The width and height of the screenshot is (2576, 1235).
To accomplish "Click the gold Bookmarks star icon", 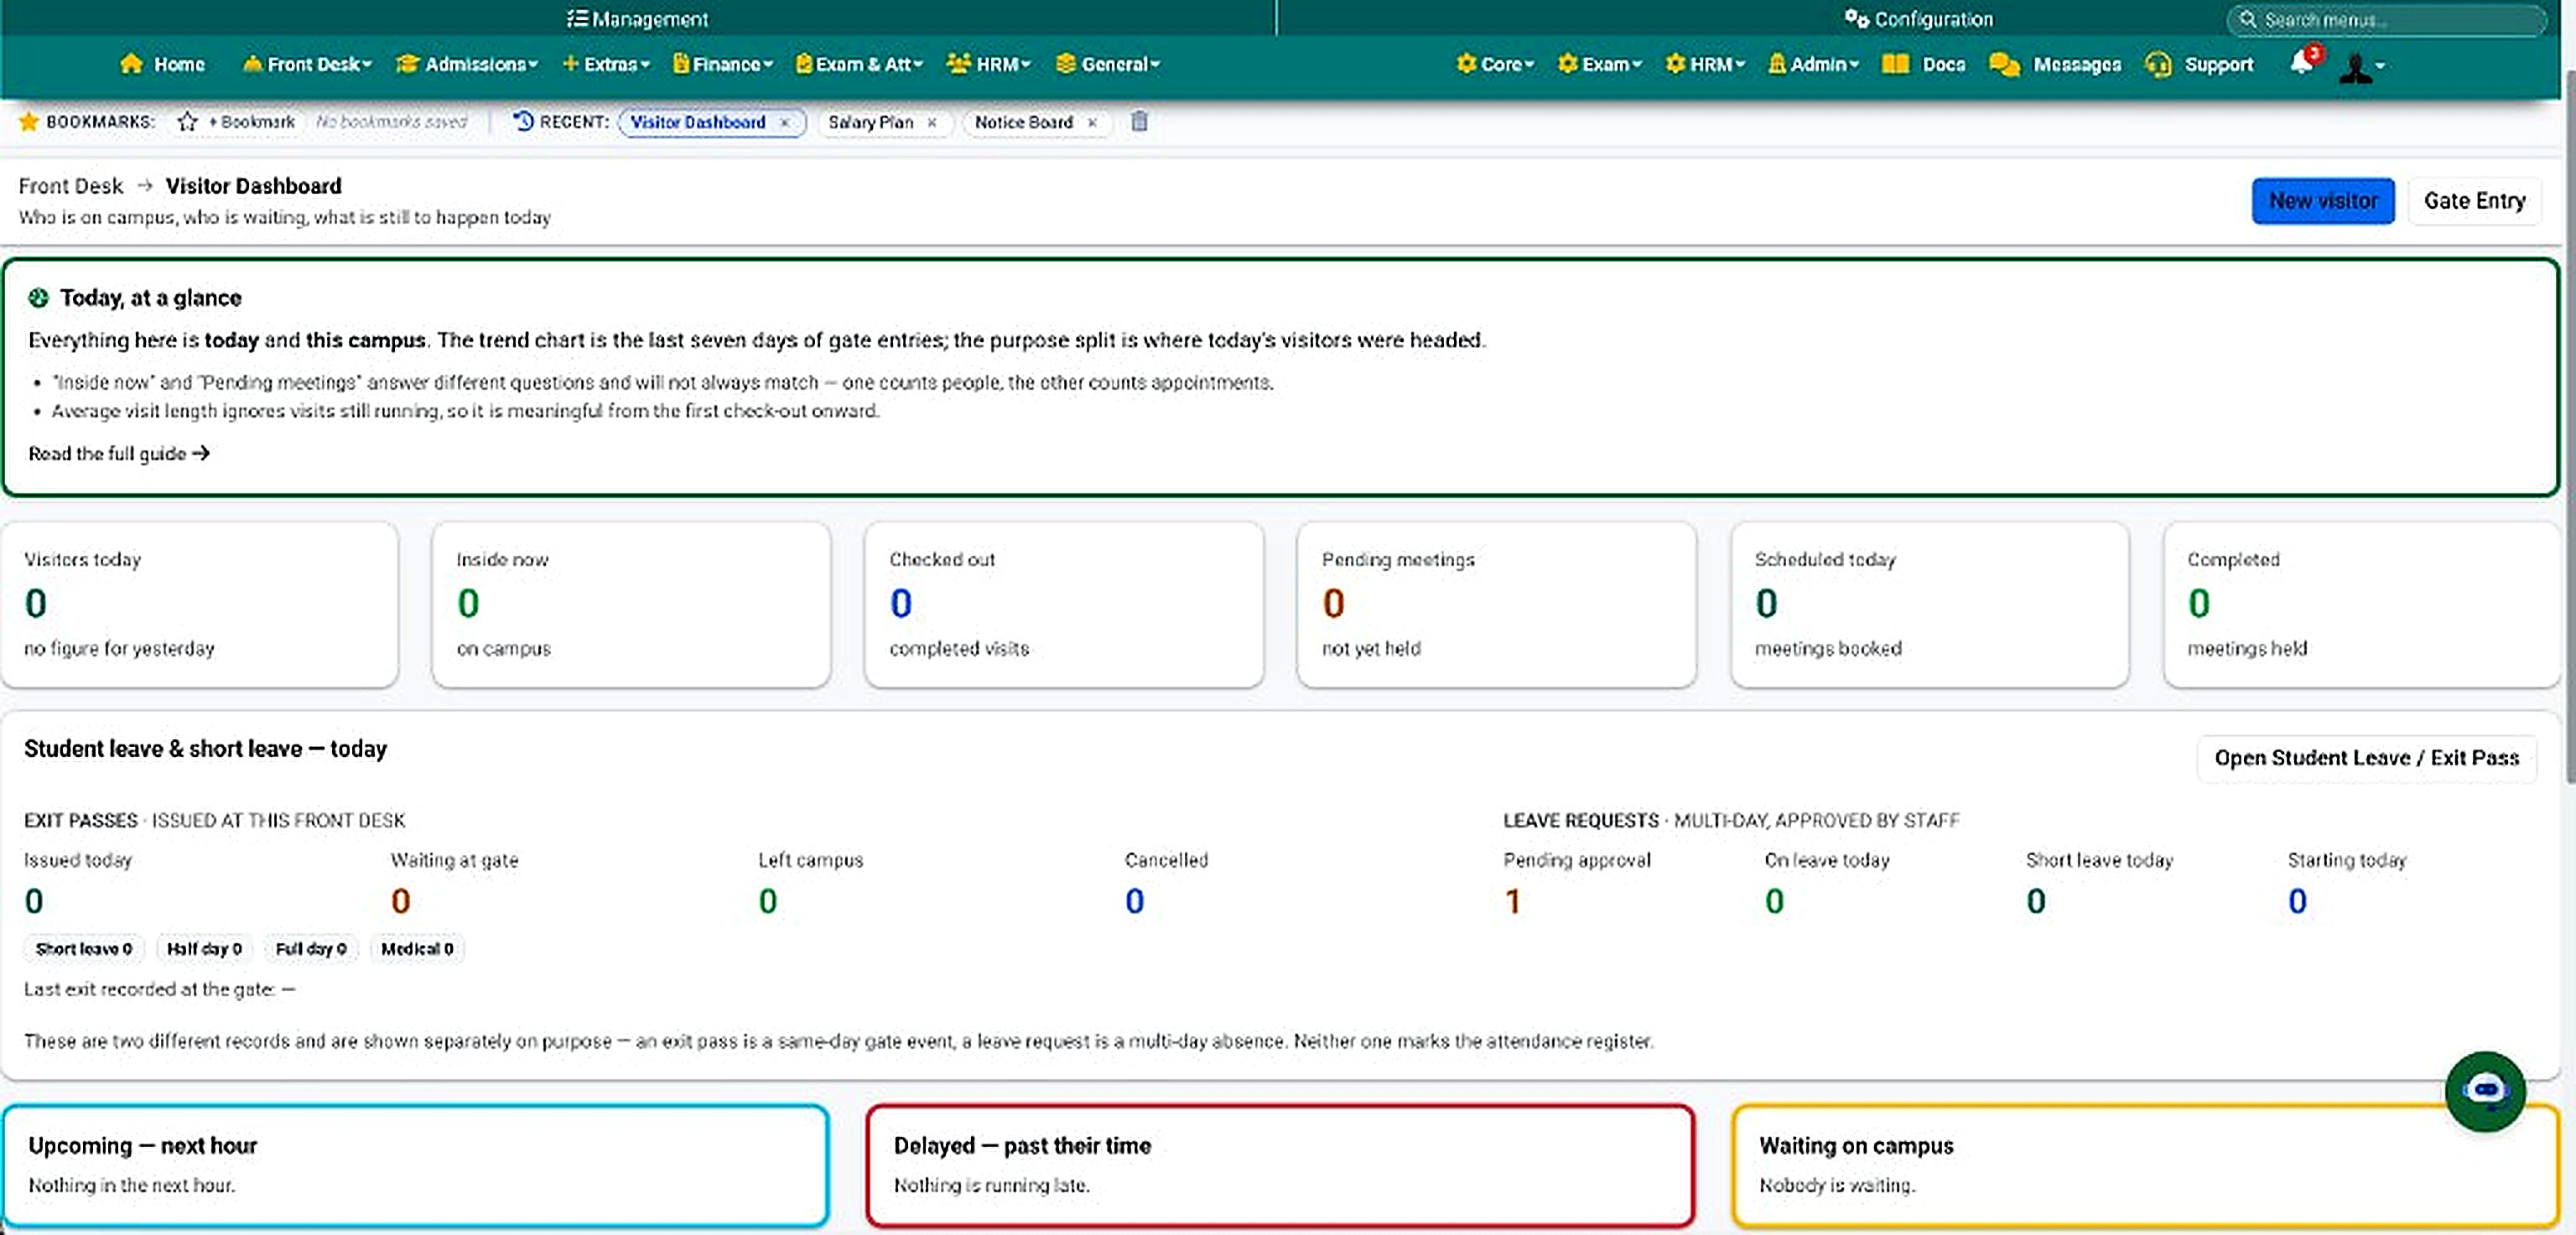I will 29,122.
